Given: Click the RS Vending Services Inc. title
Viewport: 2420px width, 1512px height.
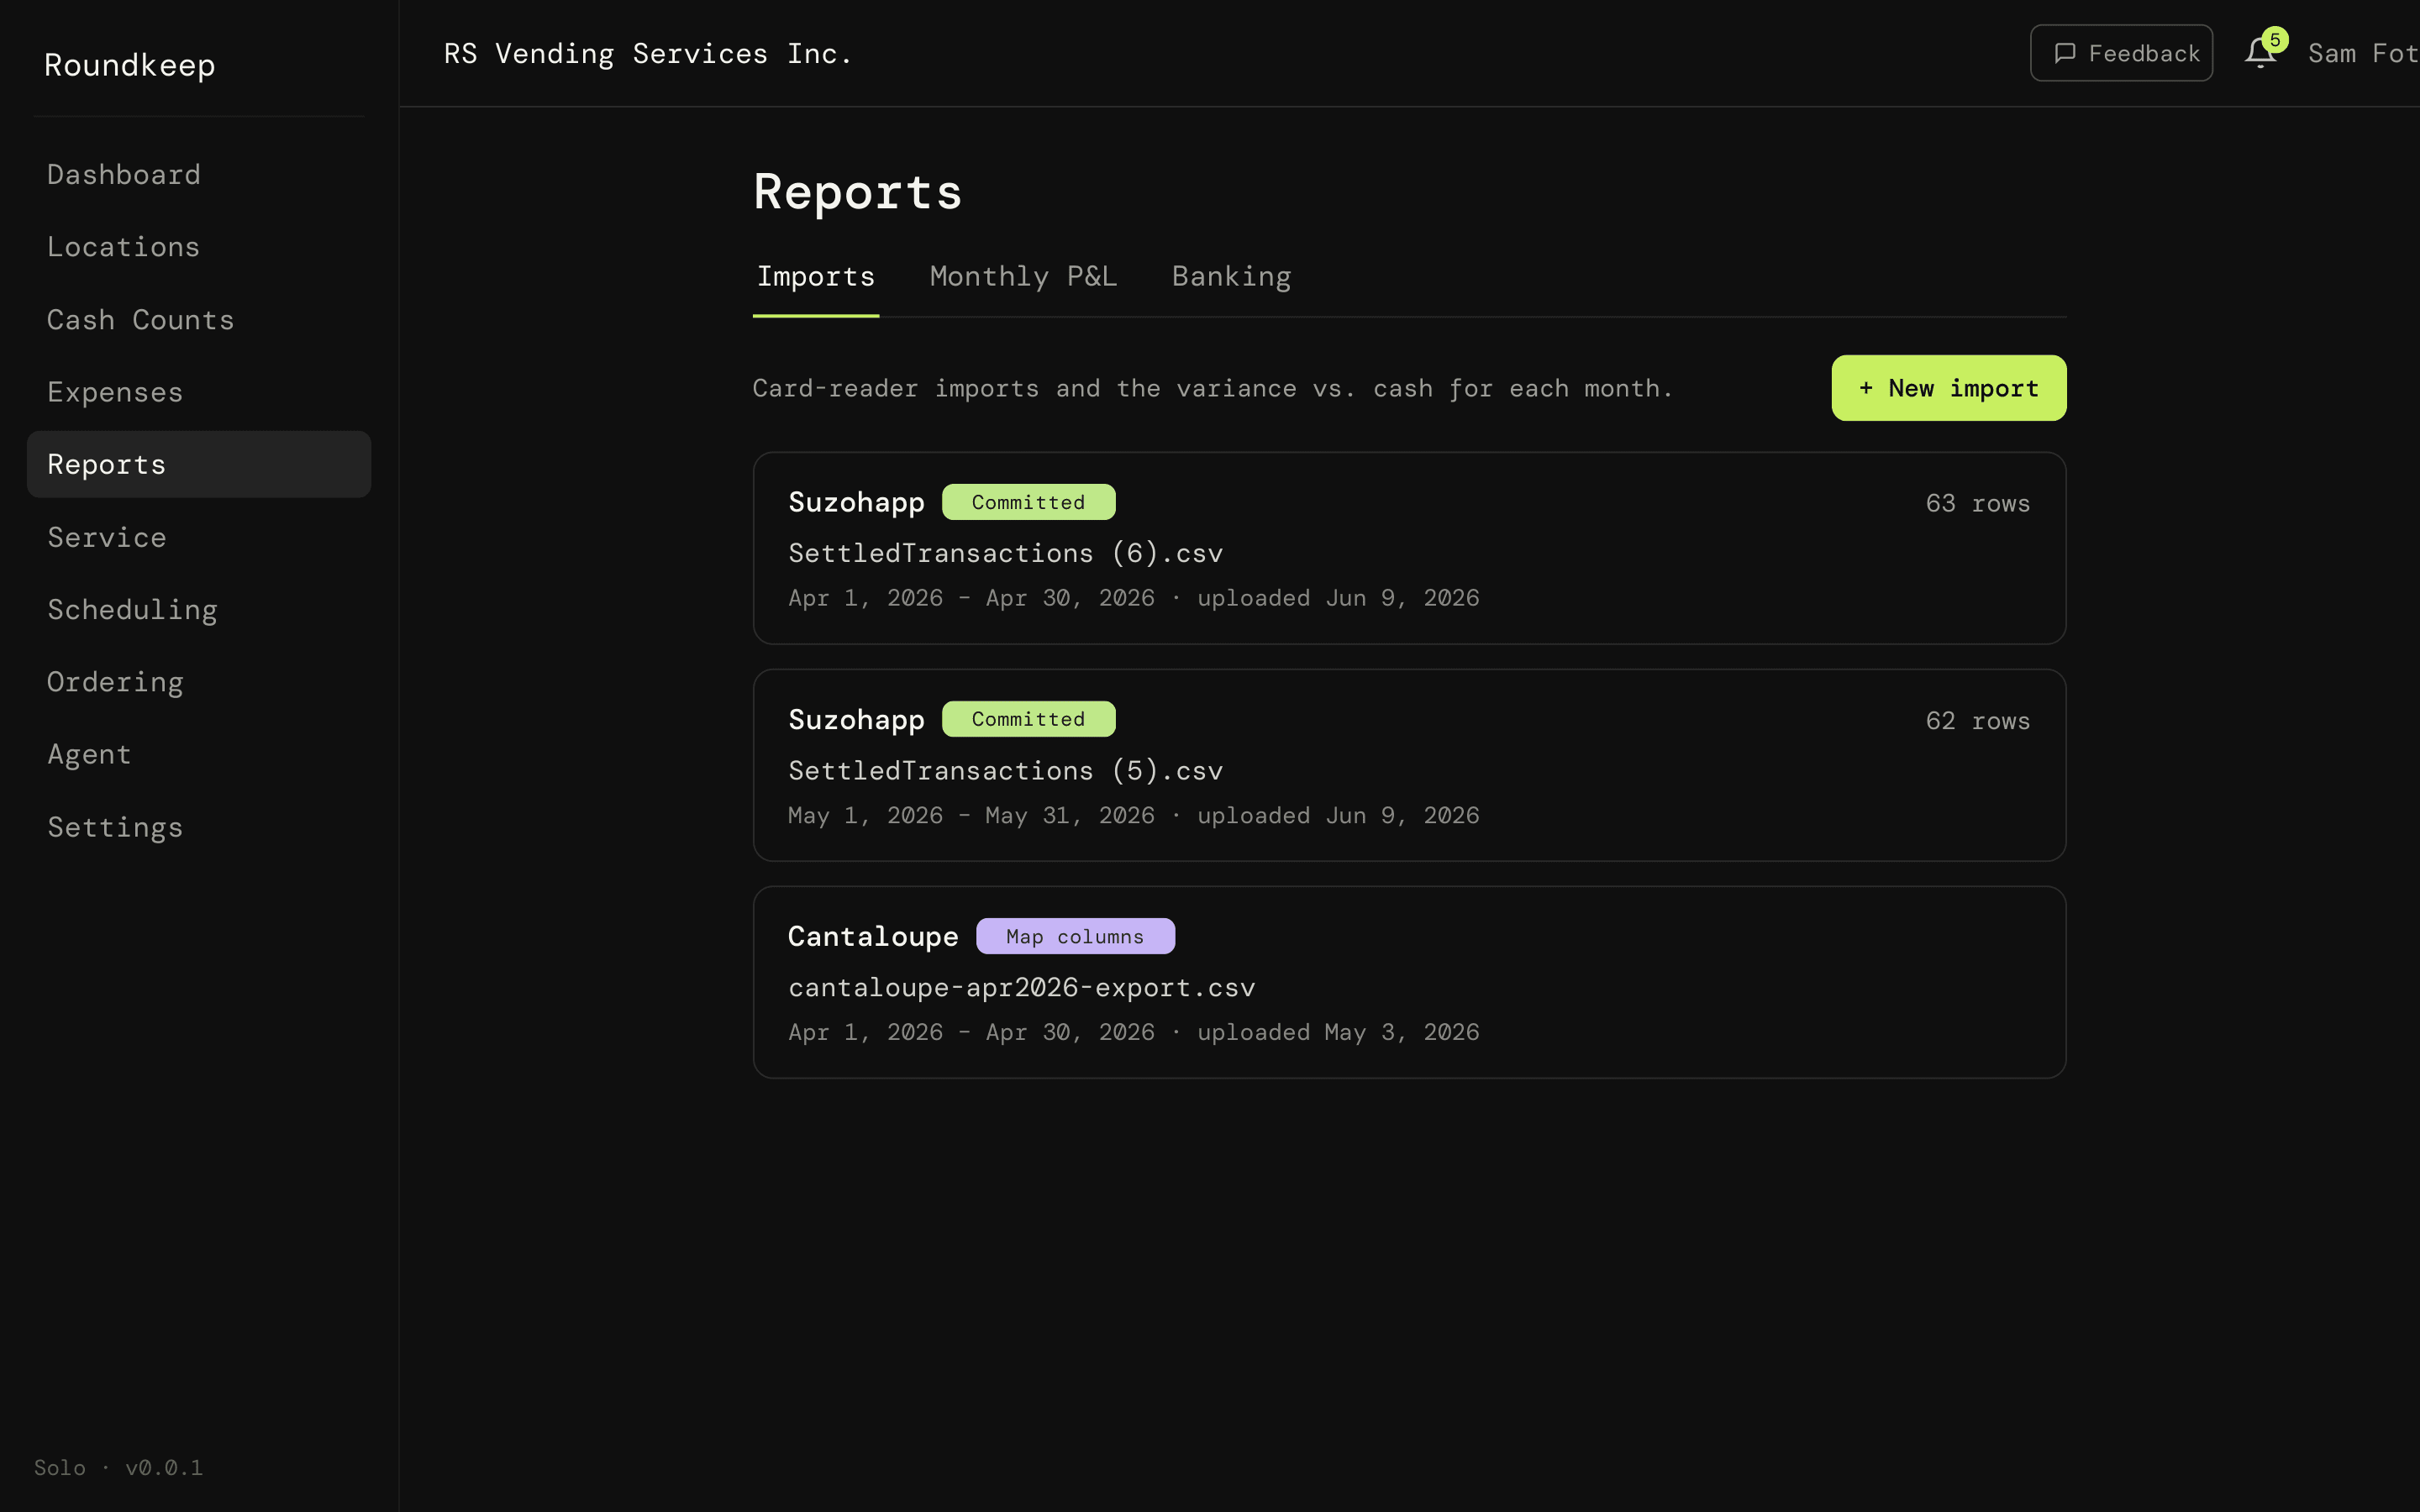Looking at the screenshot, I should tap(648, 54).
